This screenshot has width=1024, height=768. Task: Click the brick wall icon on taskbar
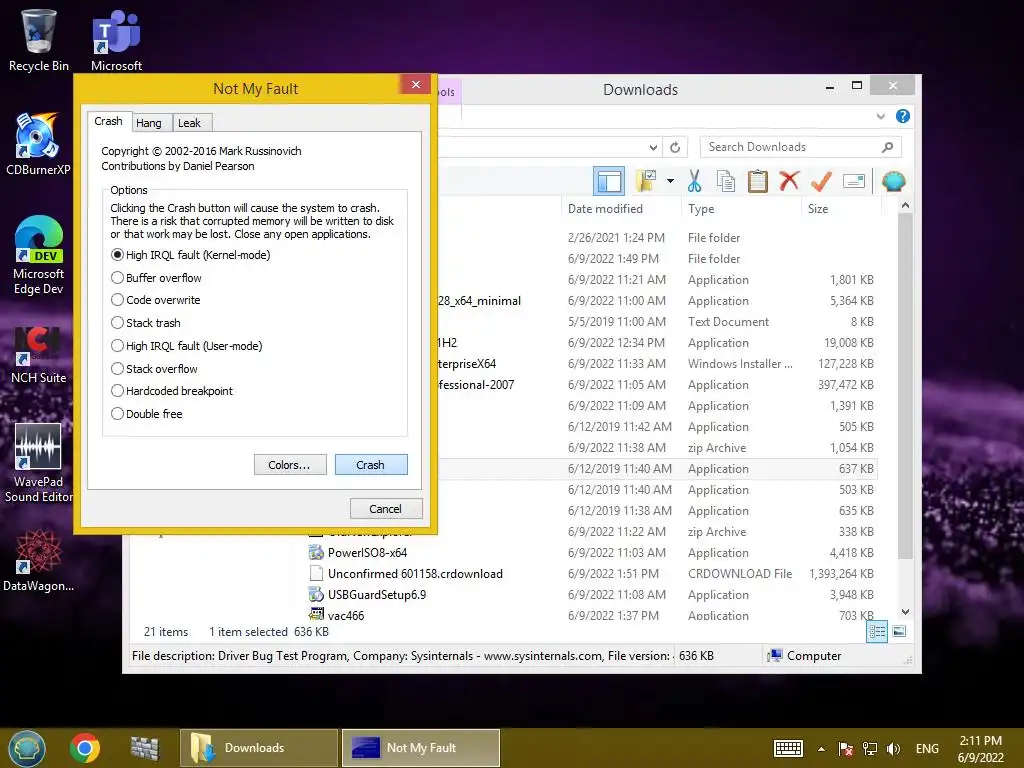[145, 748]
